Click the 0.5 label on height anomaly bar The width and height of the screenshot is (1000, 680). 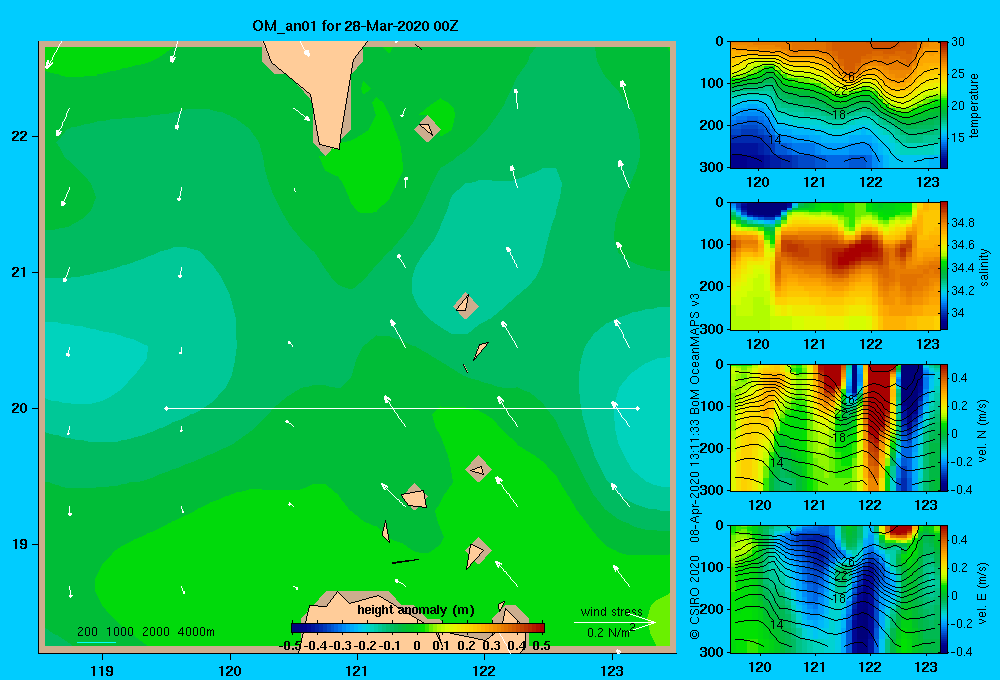541,646
